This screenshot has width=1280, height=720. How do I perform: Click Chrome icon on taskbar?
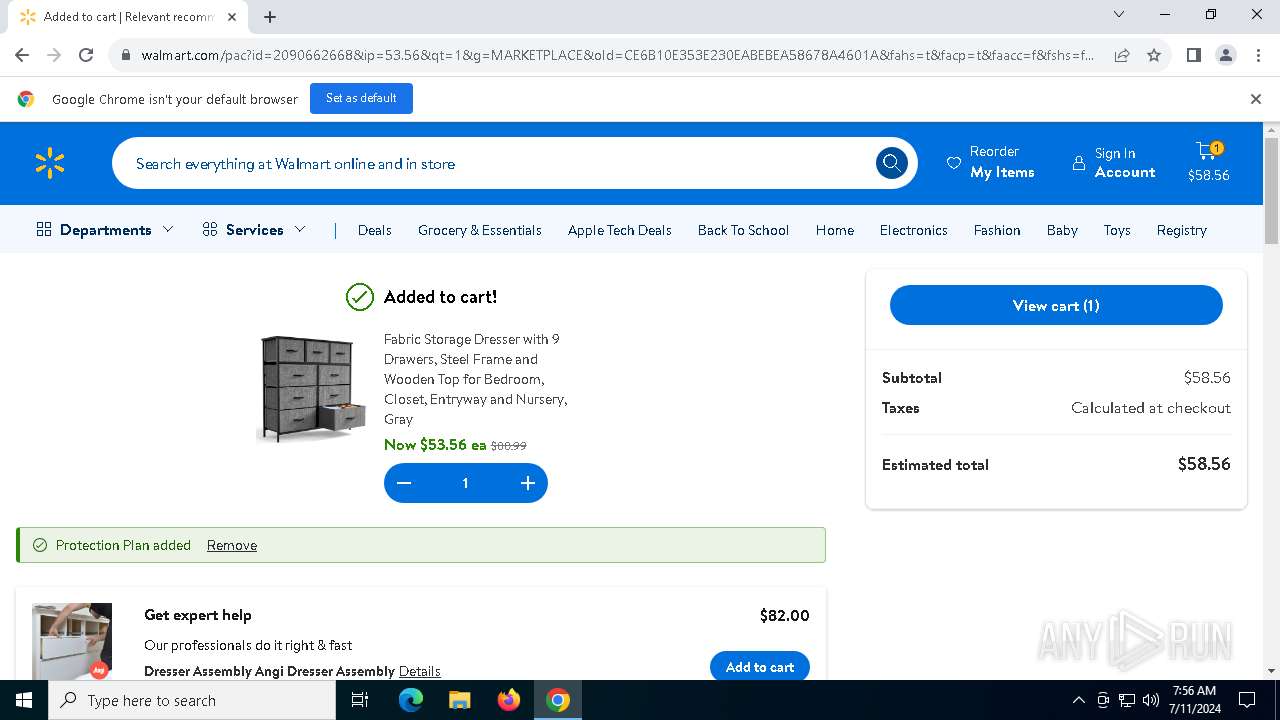[558, 700]
